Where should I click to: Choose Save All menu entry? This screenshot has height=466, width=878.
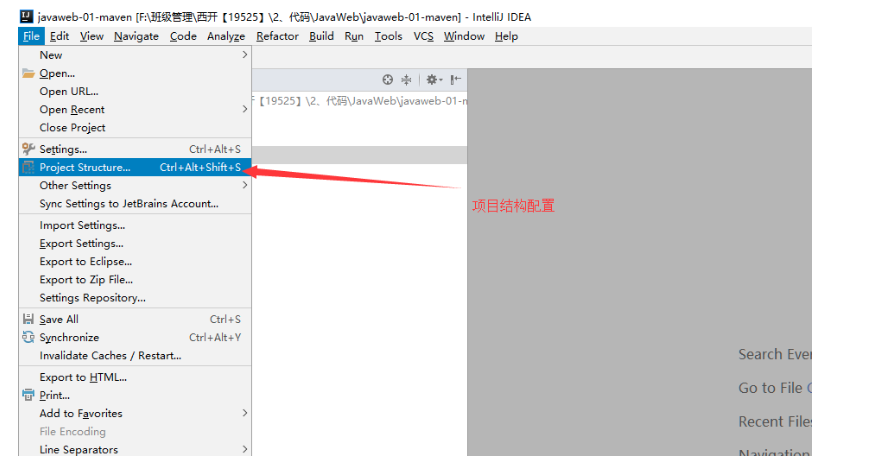[135, 319]
